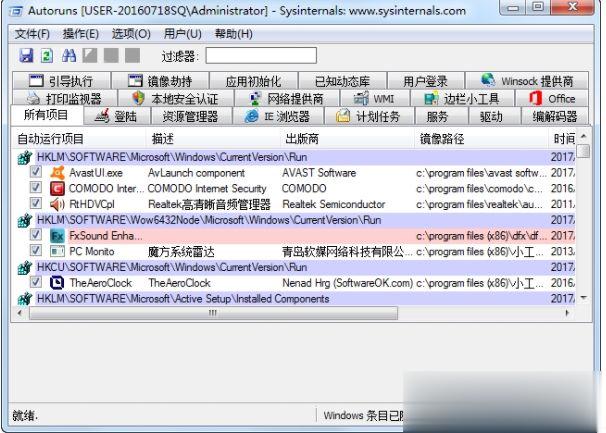The height and width of the screenshot is (433, 606).
Task: Sort by the 出版商 column header
Action: coord(347,139)
